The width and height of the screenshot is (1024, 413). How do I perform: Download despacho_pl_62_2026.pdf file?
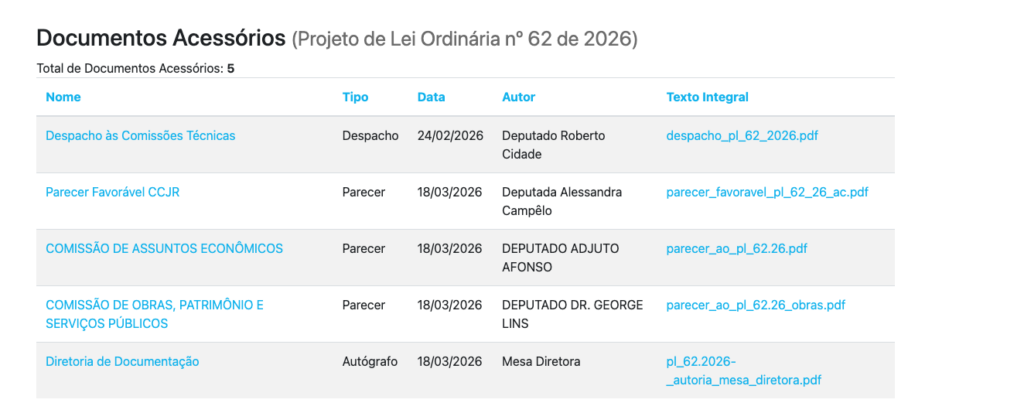tap(743, 136)
